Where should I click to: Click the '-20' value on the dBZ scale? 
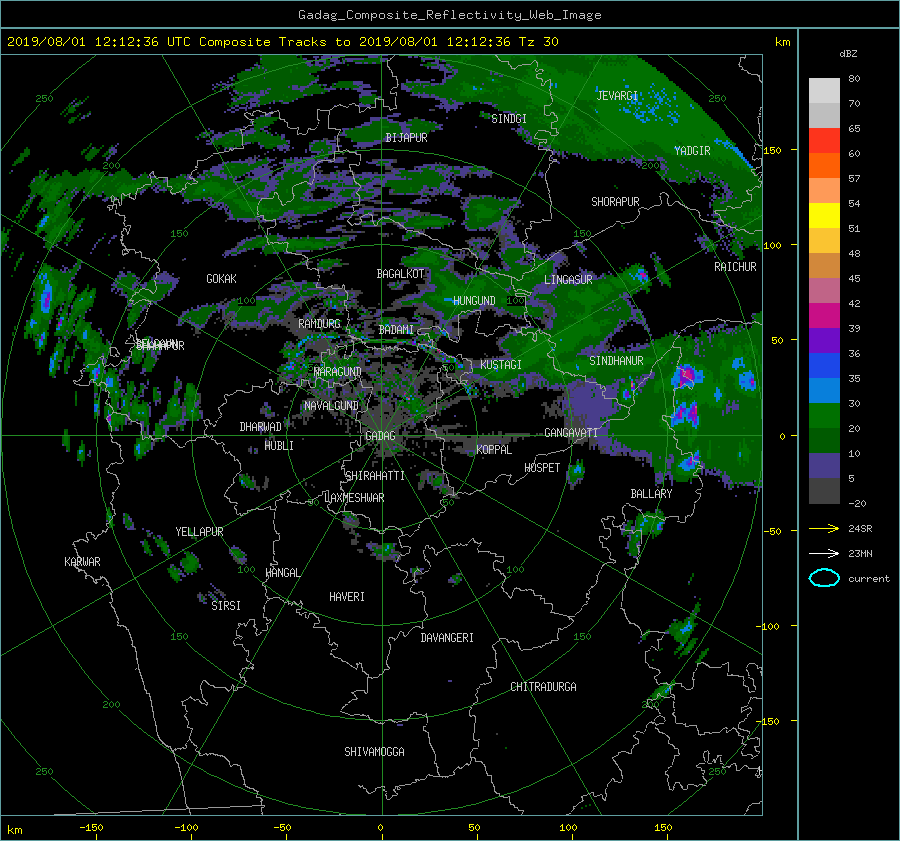click(x=857, y=503)
